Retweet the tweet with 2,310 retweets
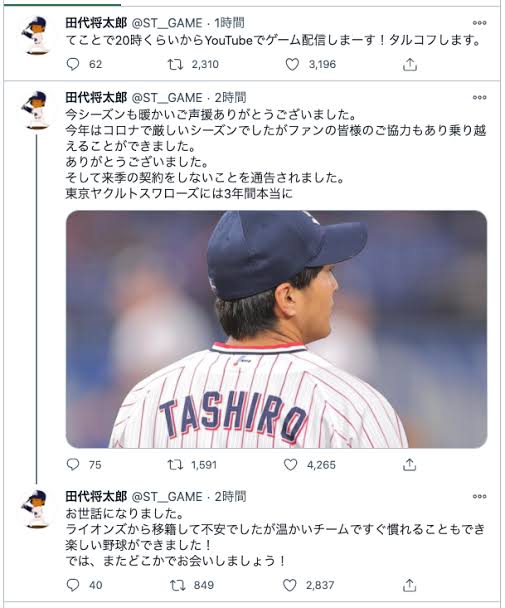 pos(175,64)
